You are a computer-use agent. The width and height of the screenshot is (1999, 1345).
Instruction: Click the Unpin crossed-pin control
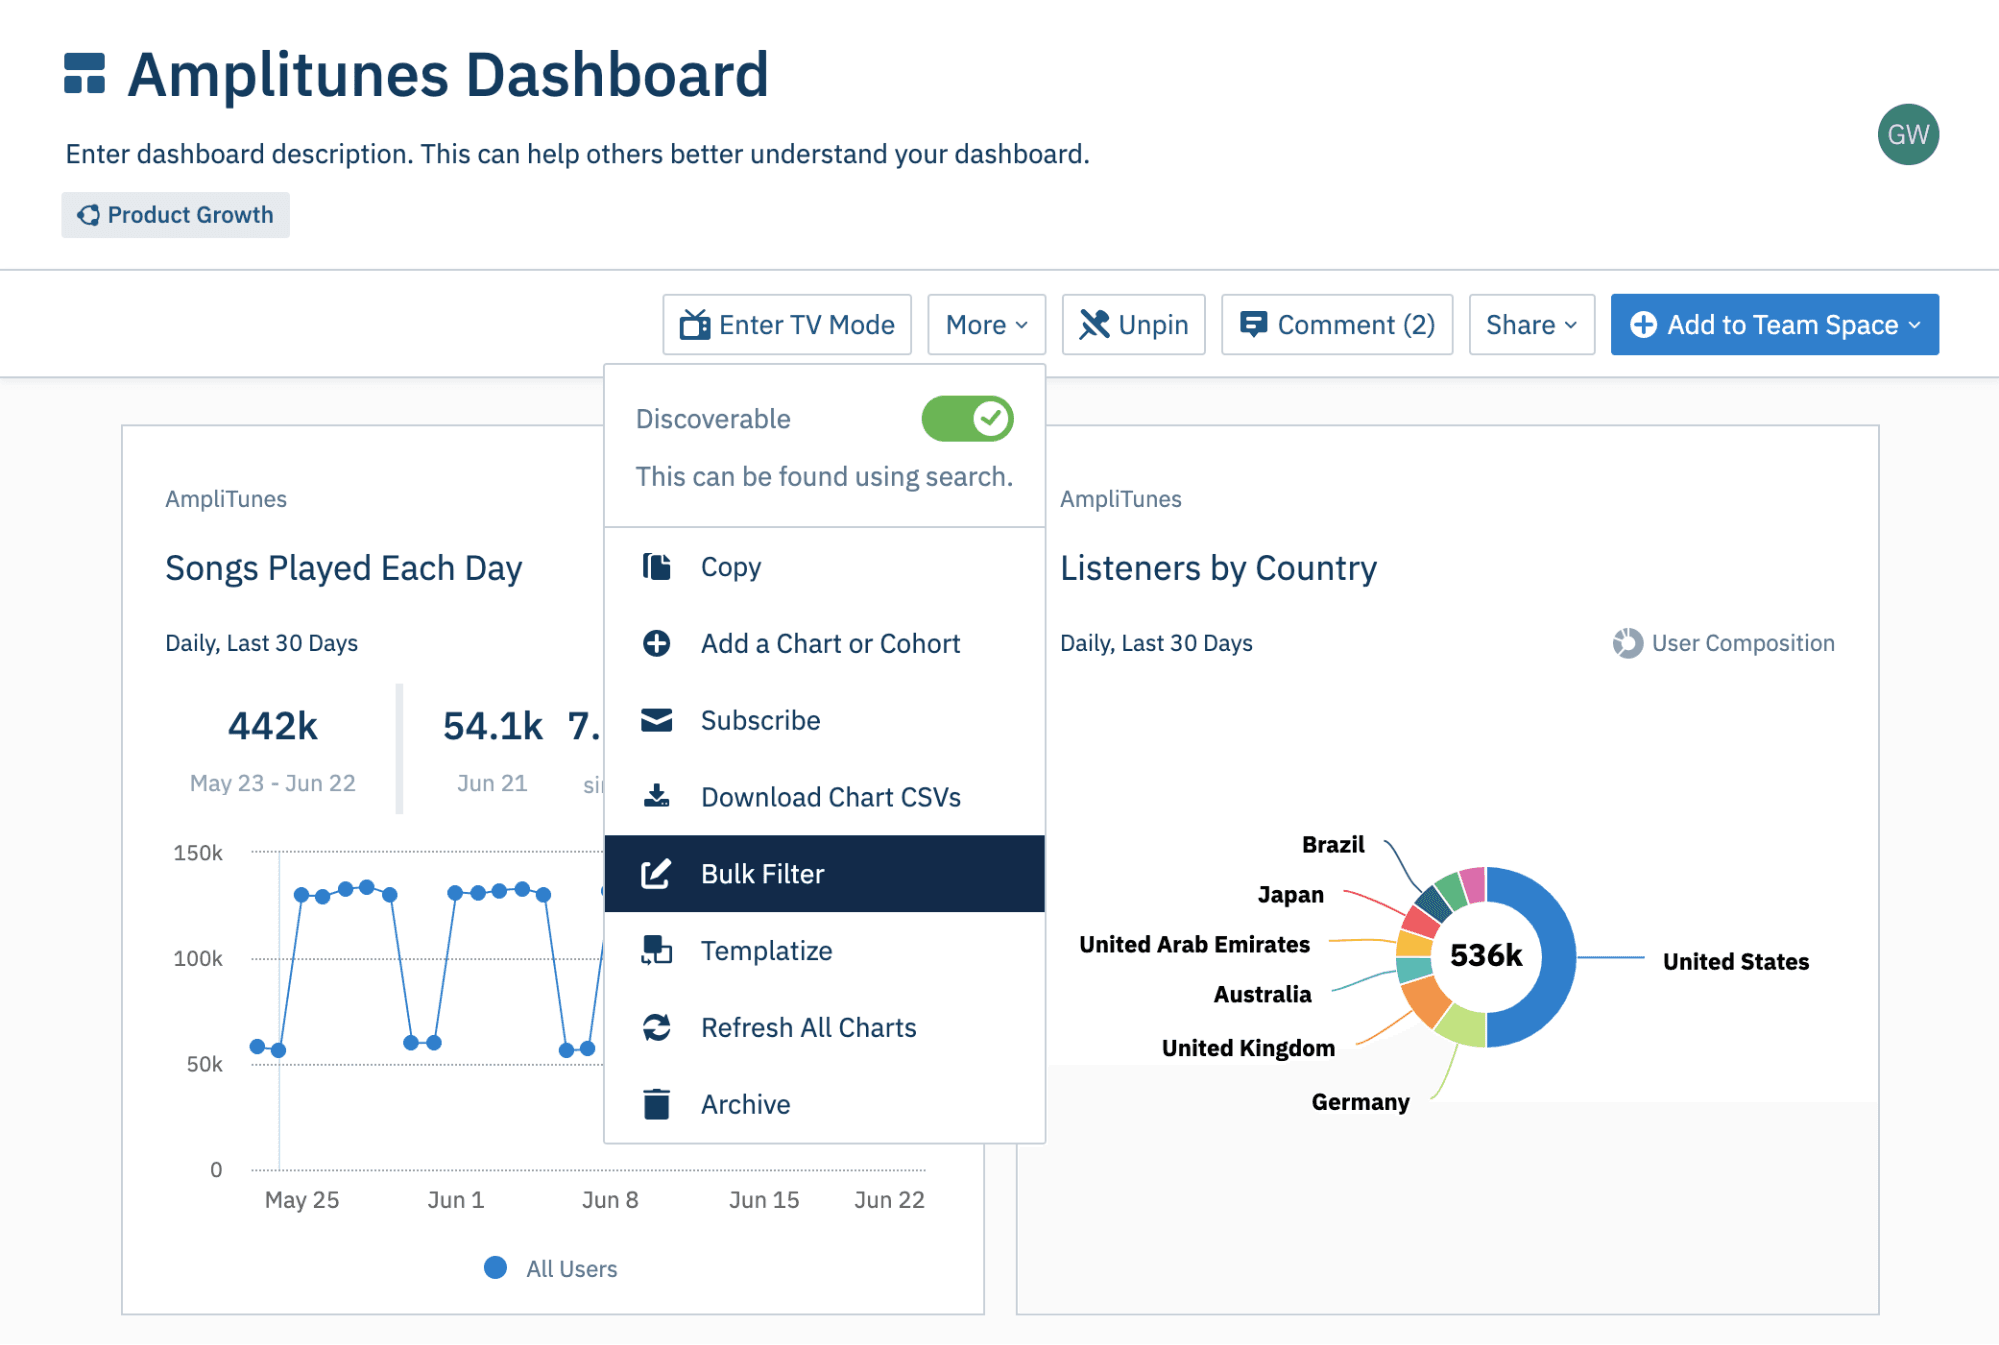tap(1133, 324)
